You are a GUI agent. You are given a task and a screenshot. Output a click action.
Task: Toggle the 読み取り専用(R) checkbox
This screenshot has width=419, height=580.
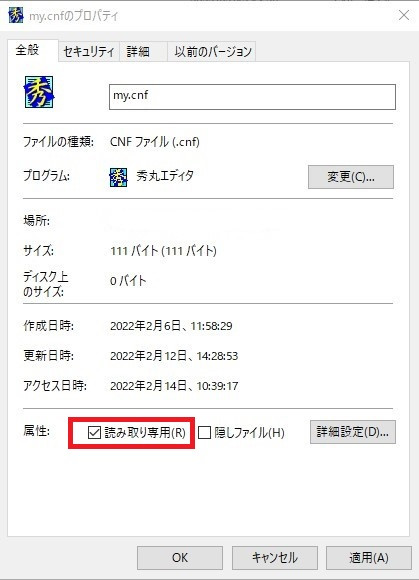(x=94, y=432)
